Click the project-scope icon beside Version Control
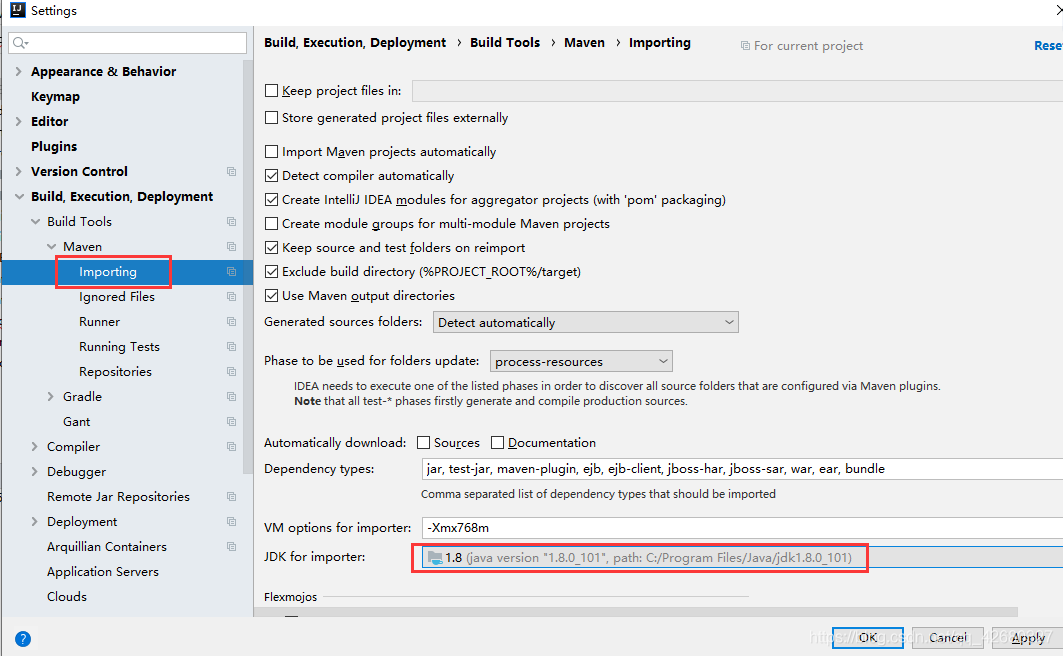Viewport: 1063px width, 656px height. tap(231, 171)
